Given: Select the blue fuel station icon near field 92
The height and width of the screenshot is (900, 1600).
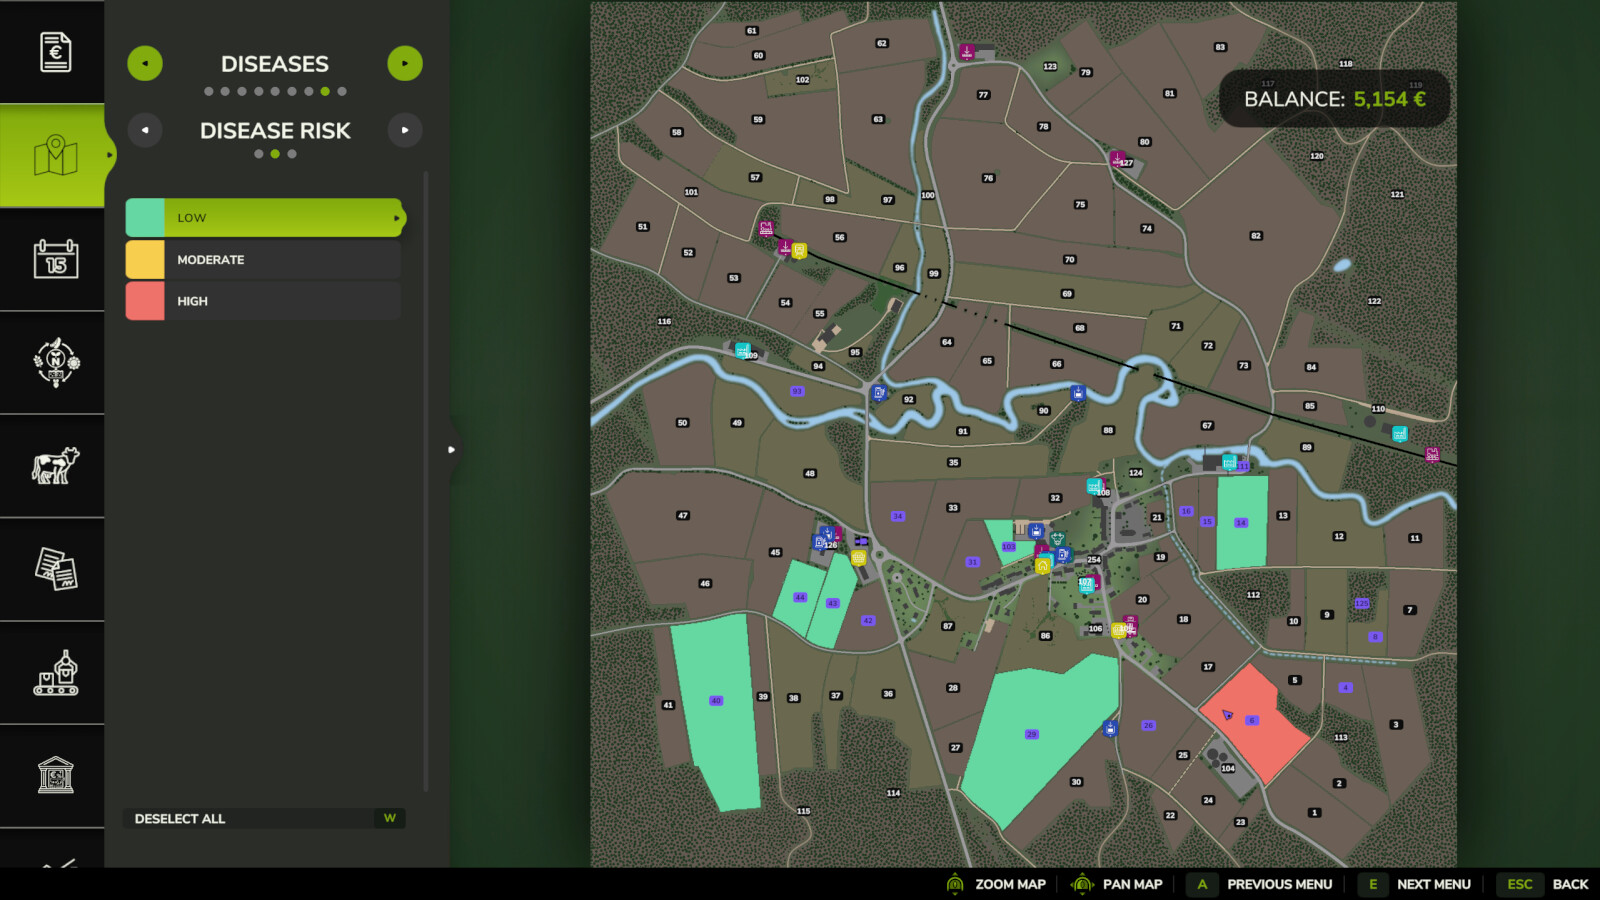Looking at the screenshot, I should point(878,393).
